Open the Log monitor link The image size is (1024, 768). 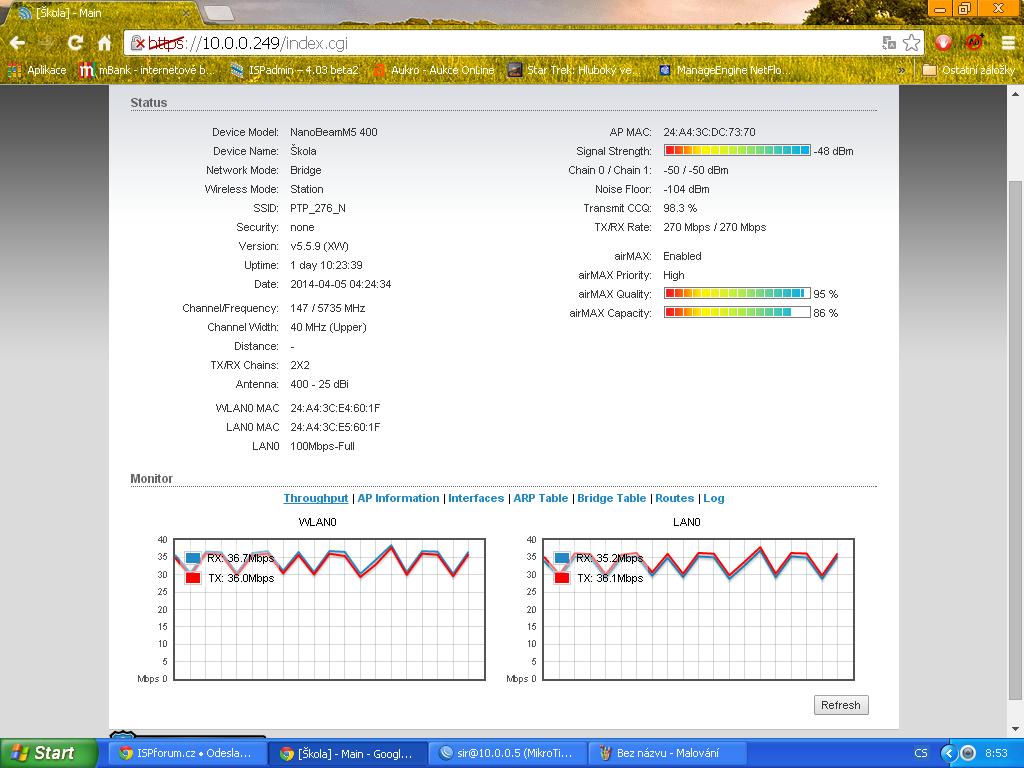coord(714,498)
